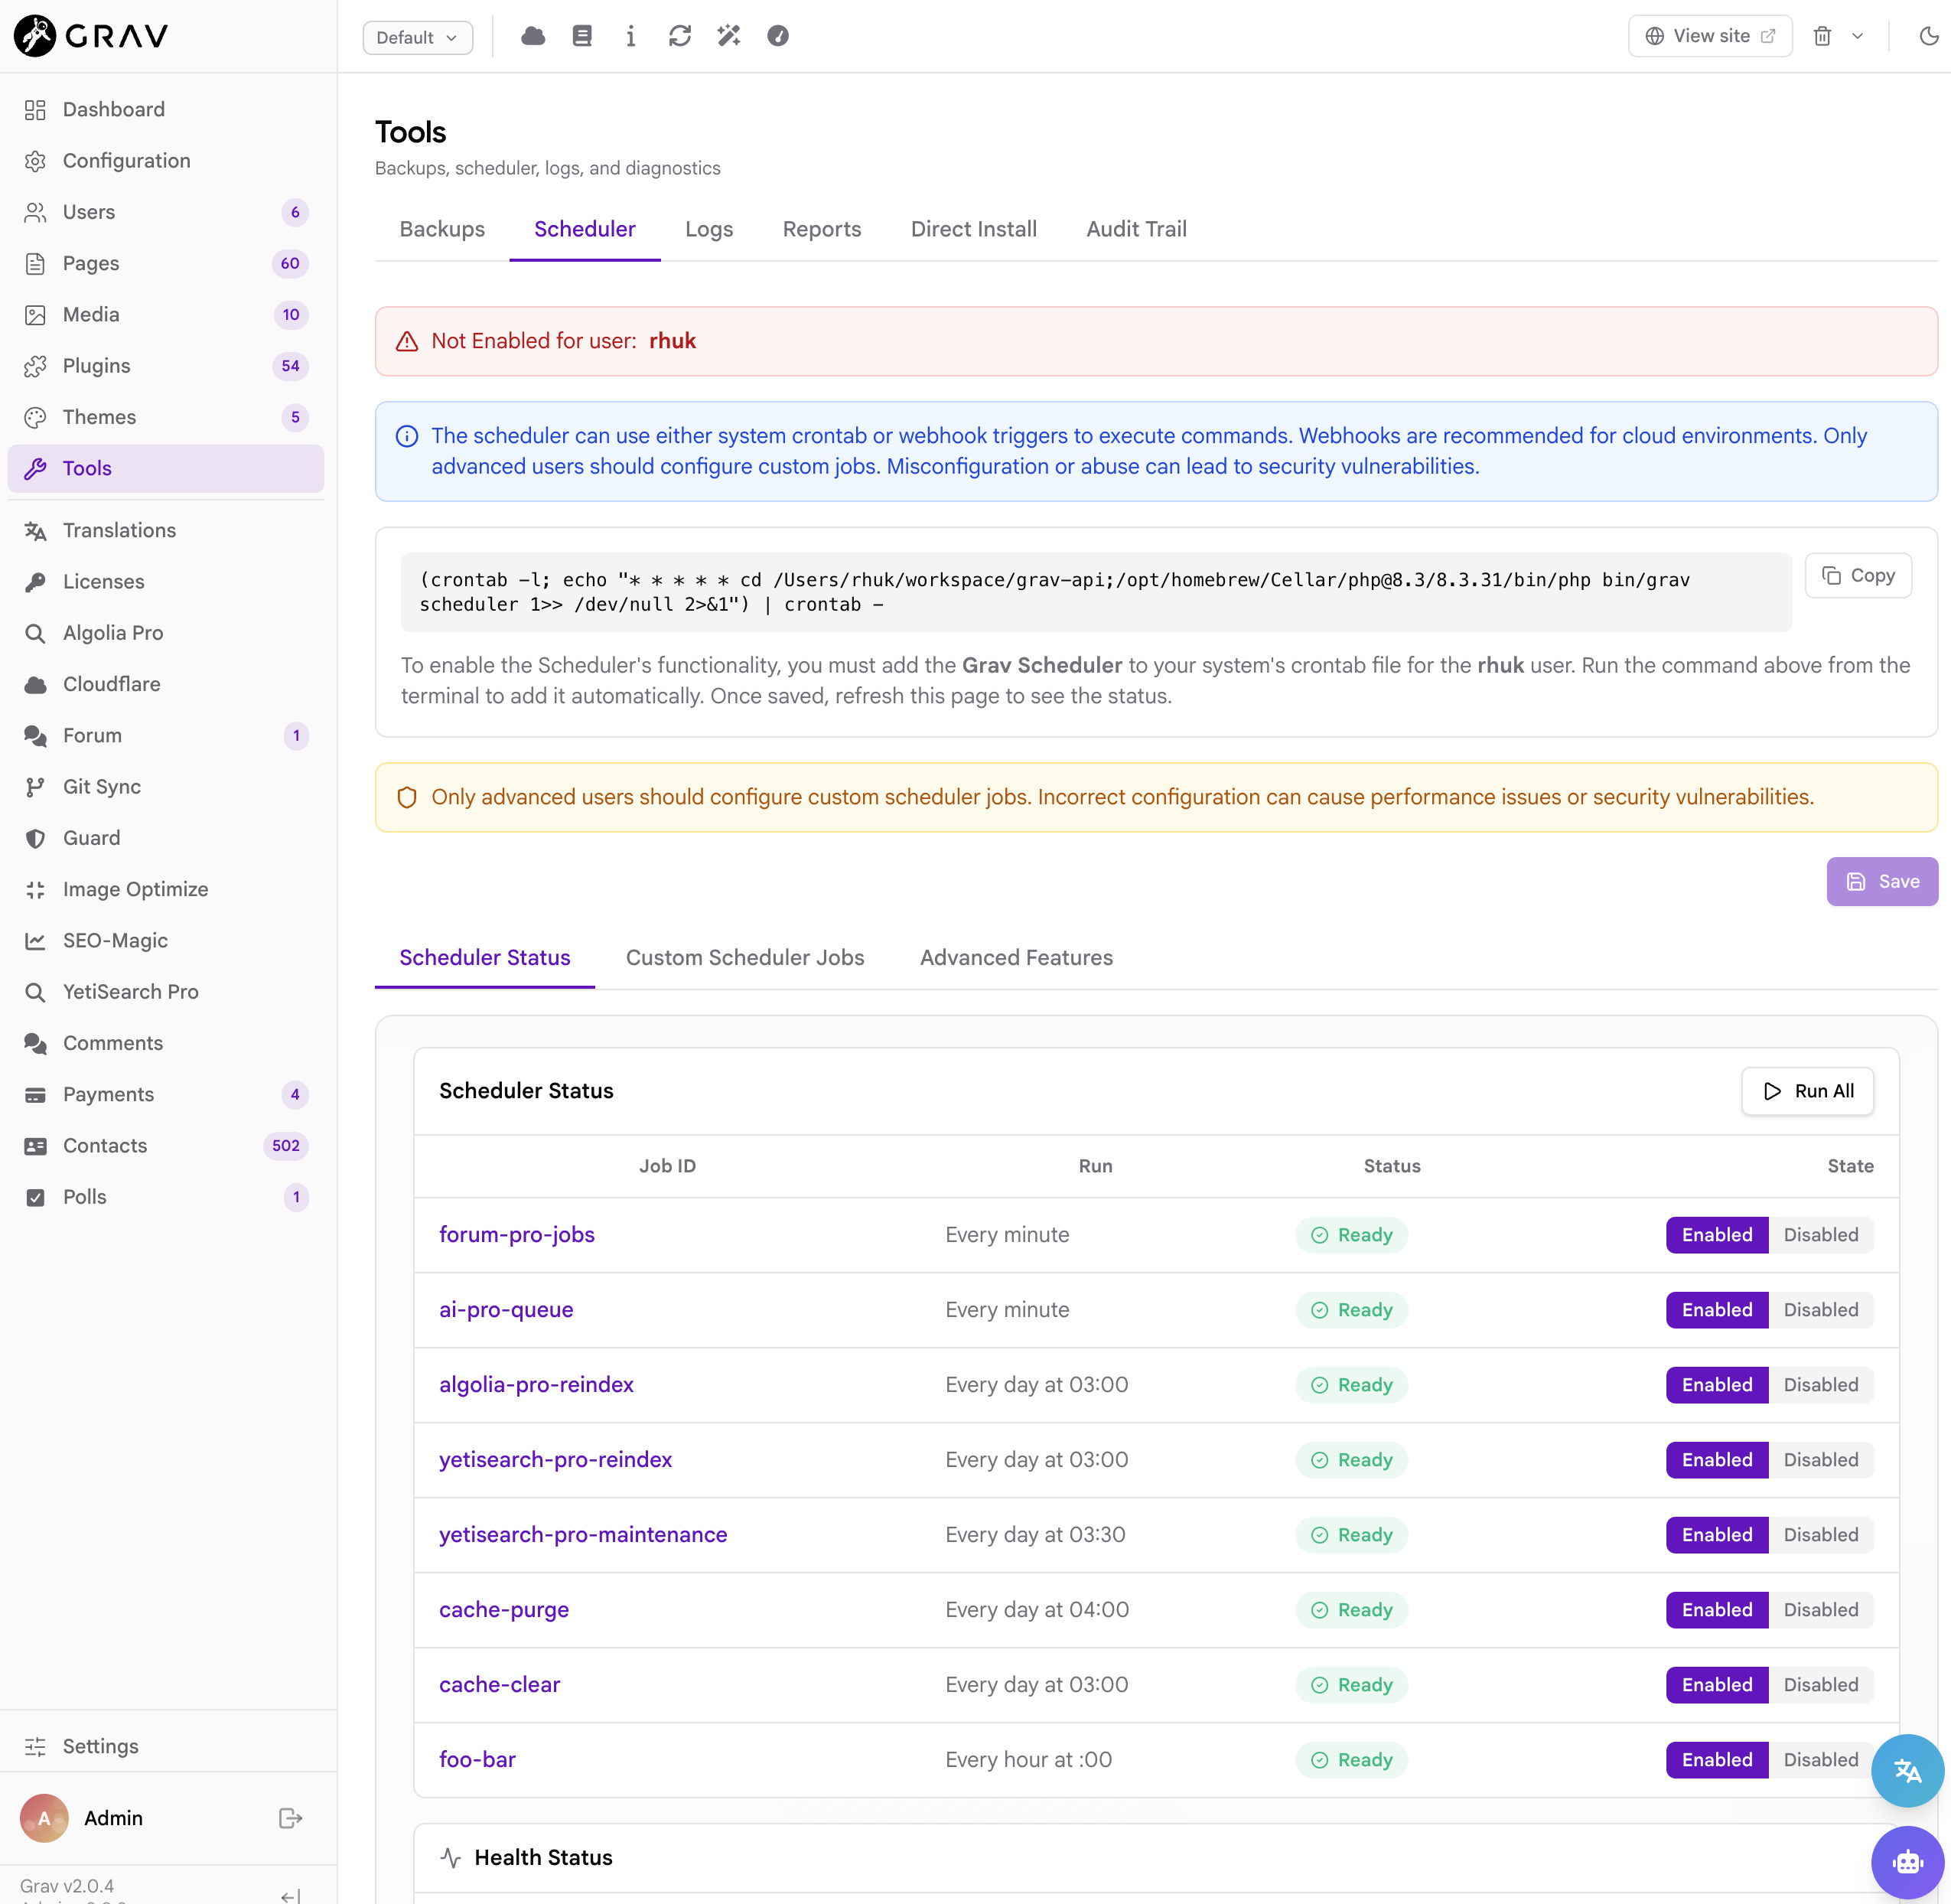
Task: Collapse the sidebar with the arrow icon
Action: [x=290, y=1895]
